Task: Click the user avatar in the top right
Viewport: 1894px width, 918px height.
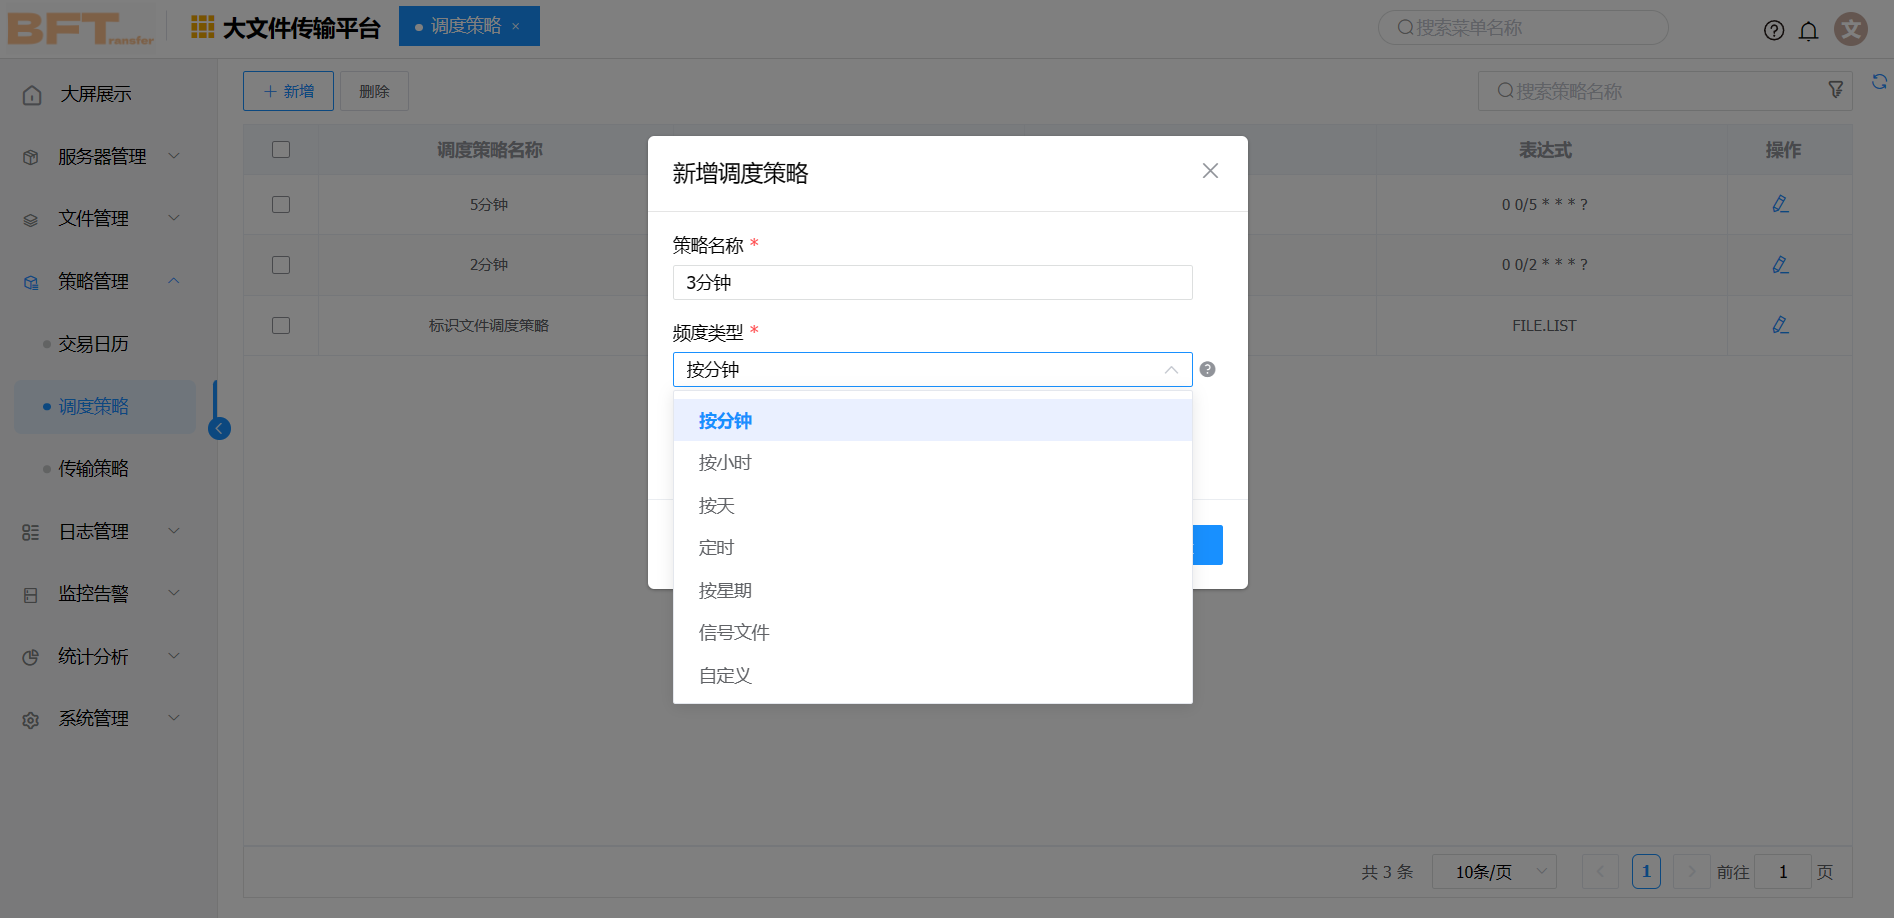Action: pyautogui.click(x=1851, y=29)
